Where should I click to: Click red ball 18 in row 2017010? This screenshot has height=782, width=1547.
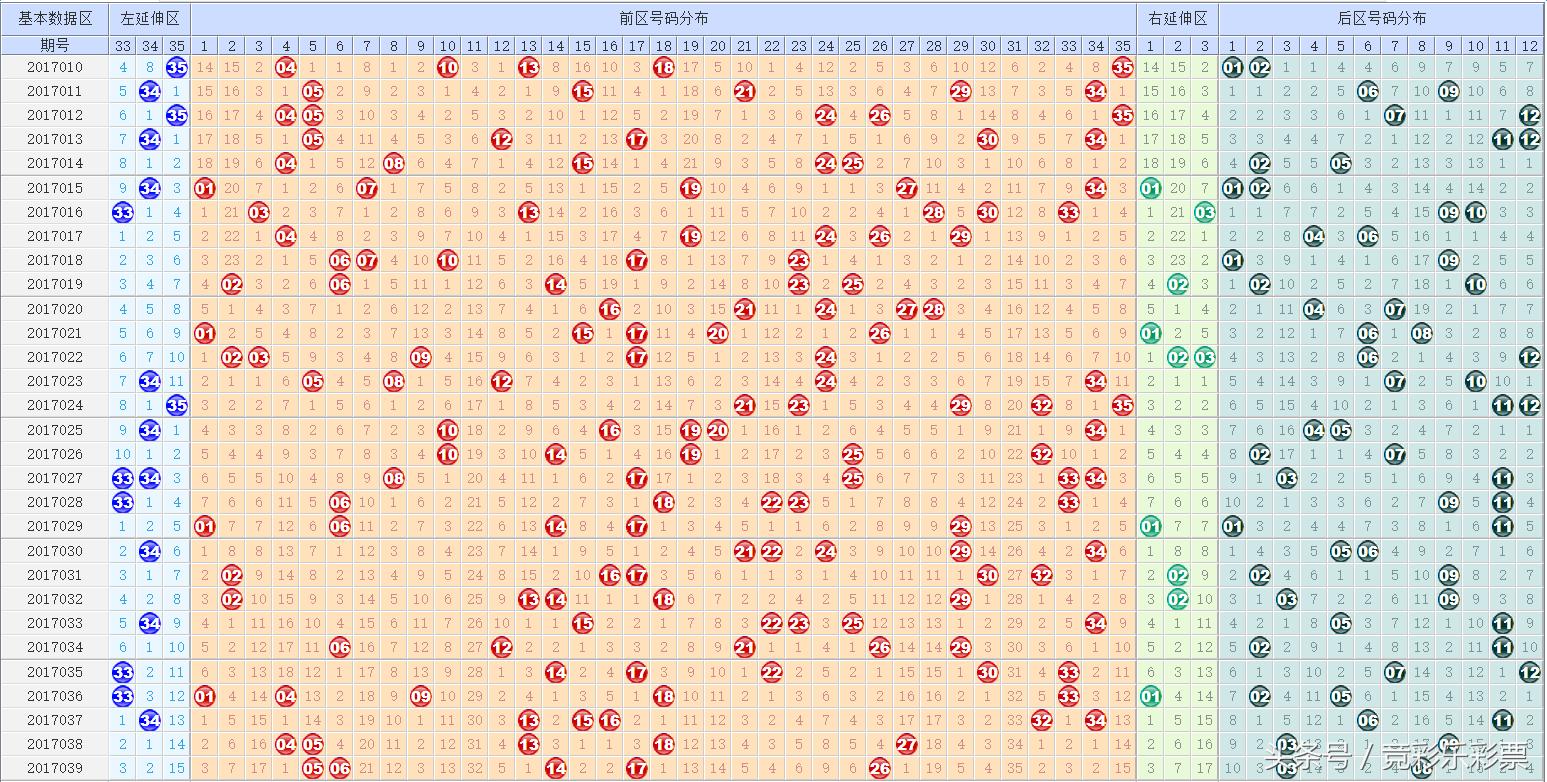(x=664, y=68)
